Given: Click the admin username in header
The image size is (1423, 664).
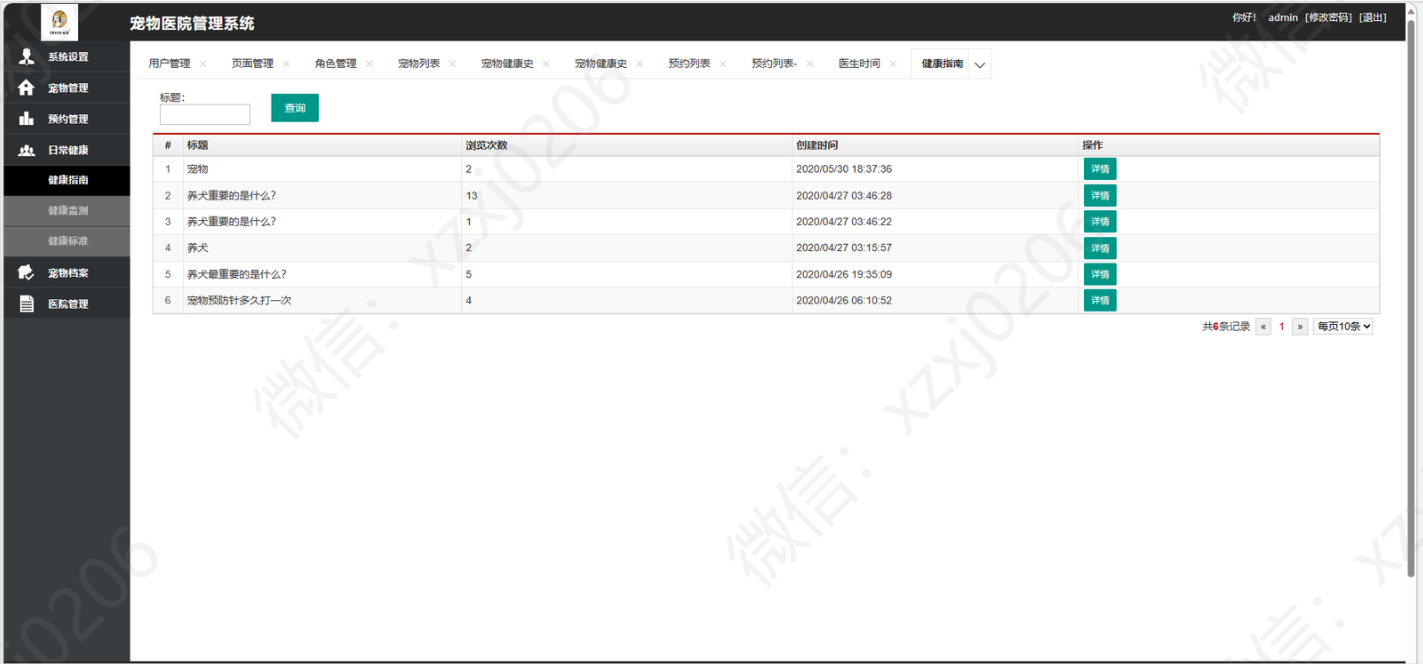Looking at the screenshot, I should (x=1283, y=18).
